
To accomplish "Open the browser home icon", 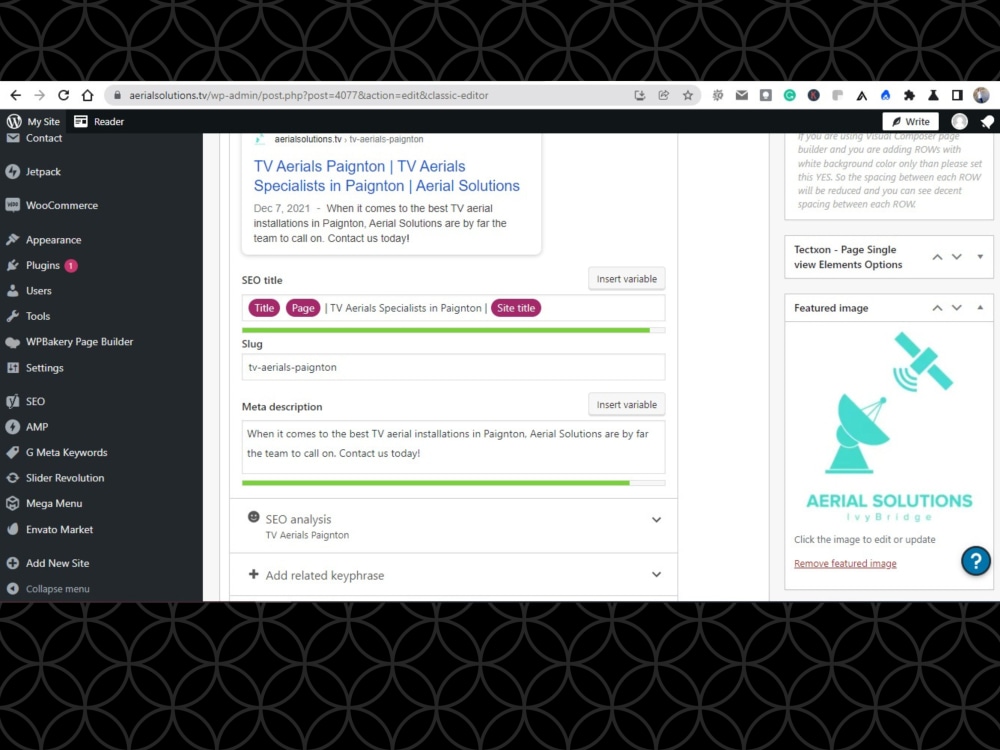I will pos(87,95).
